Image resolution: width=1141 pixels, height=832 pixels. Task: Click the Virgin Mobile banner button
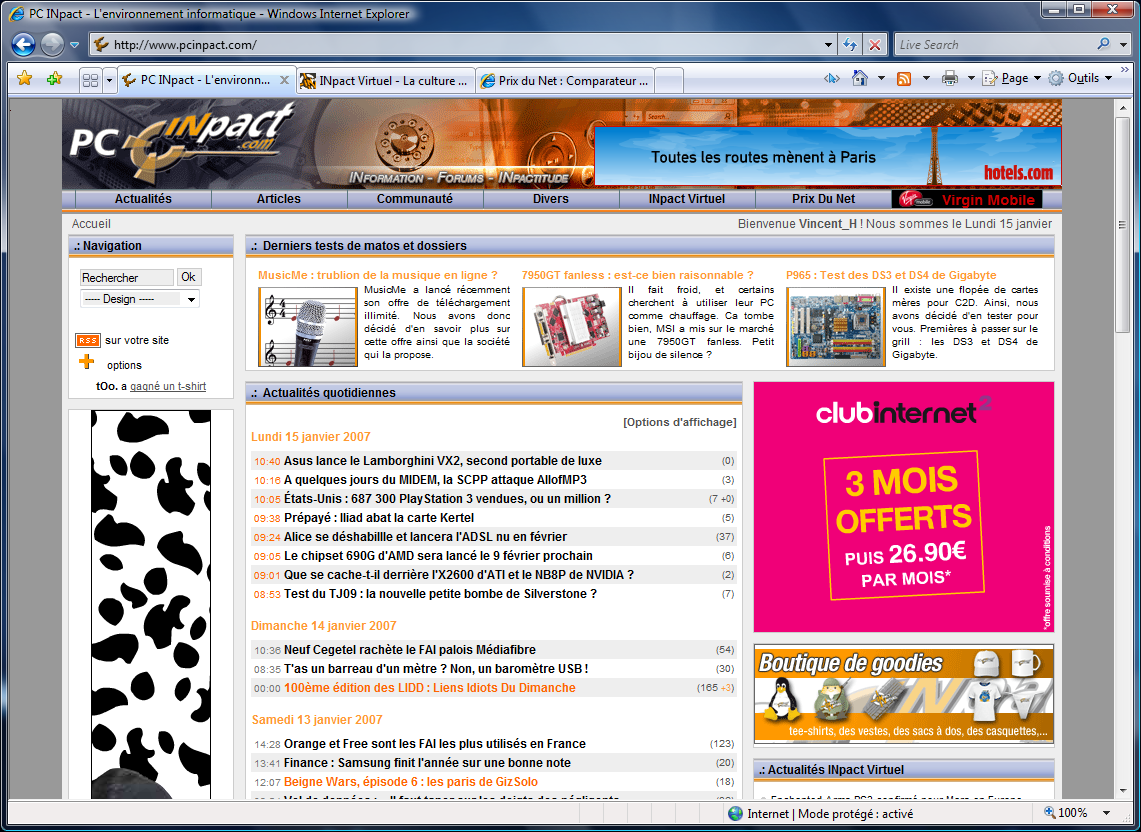point(967,199)
